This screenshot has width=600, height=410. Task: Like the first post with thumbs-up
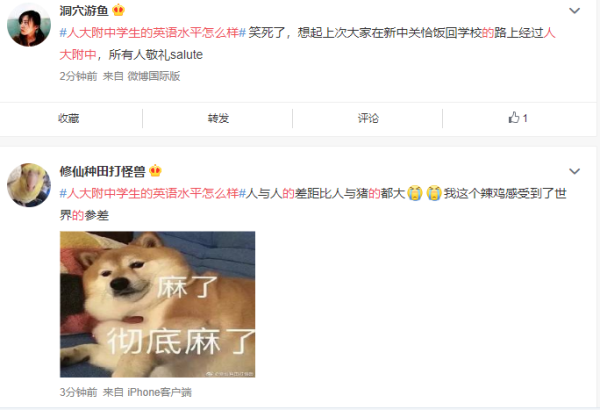518,118
